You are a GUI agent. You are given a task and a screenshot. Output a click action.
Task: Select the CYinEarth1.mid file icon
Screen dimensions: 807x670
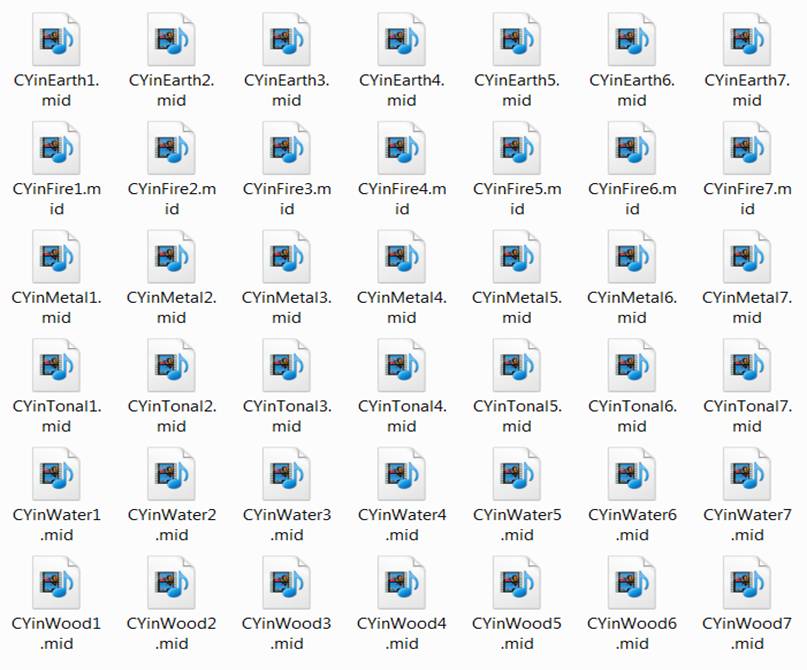coord(56,39)
